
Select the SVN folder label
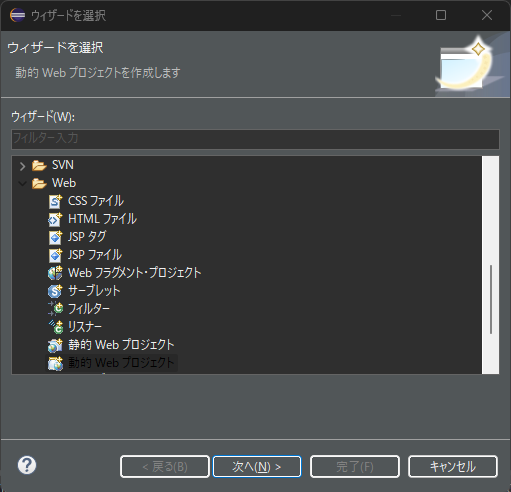pos(63,165)
